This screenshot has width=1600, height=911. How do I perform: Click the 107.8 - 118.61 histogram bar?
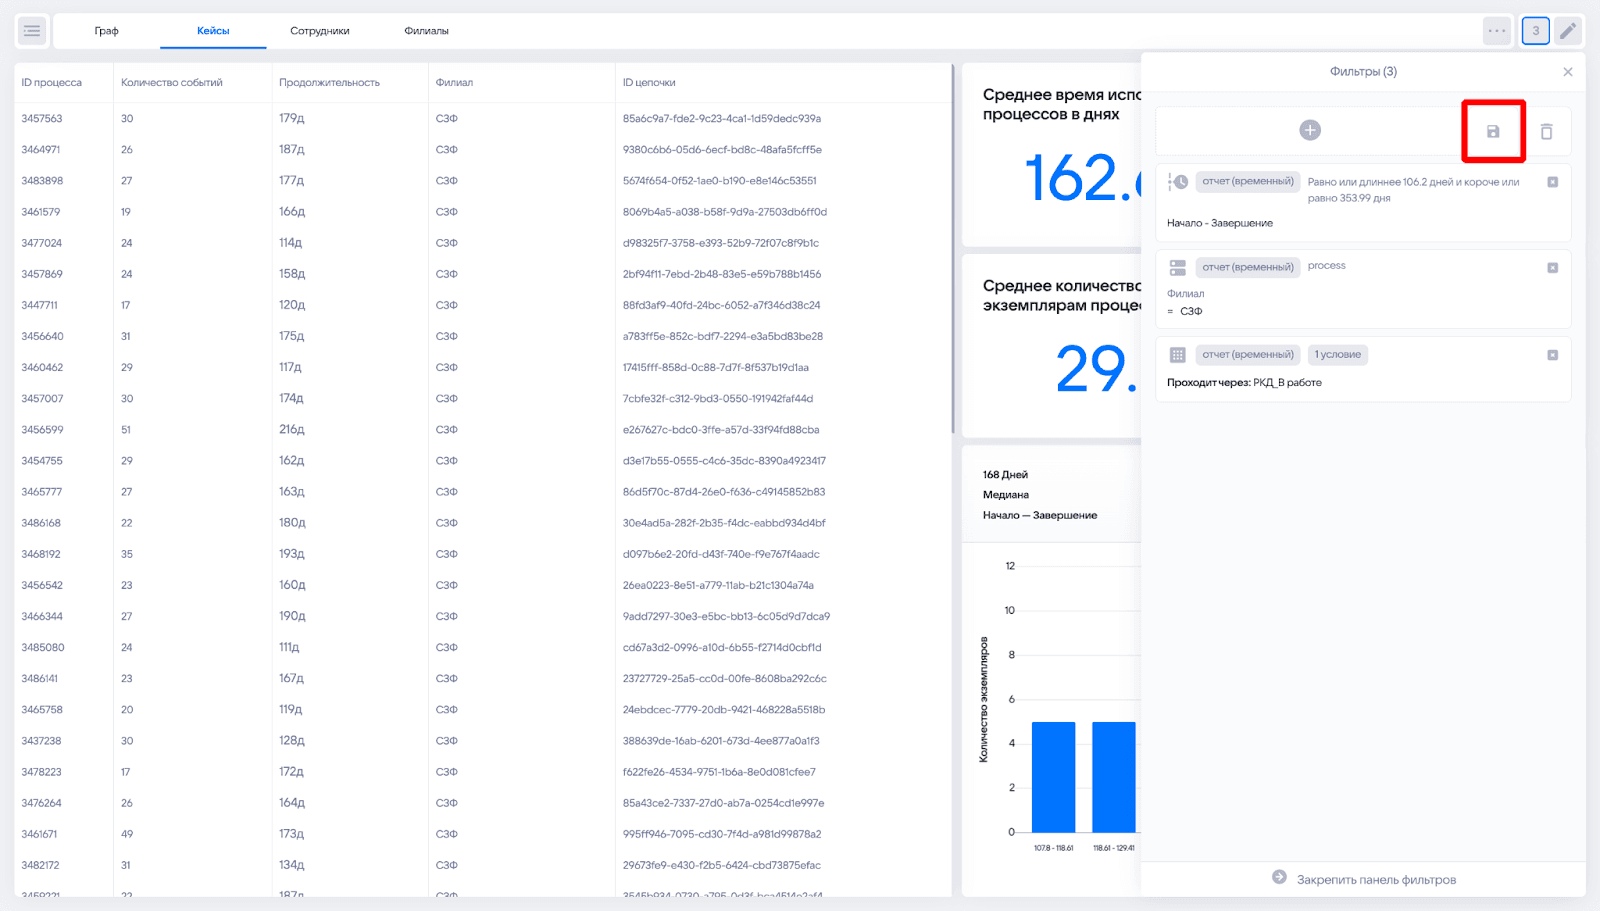coord(1053,777)
